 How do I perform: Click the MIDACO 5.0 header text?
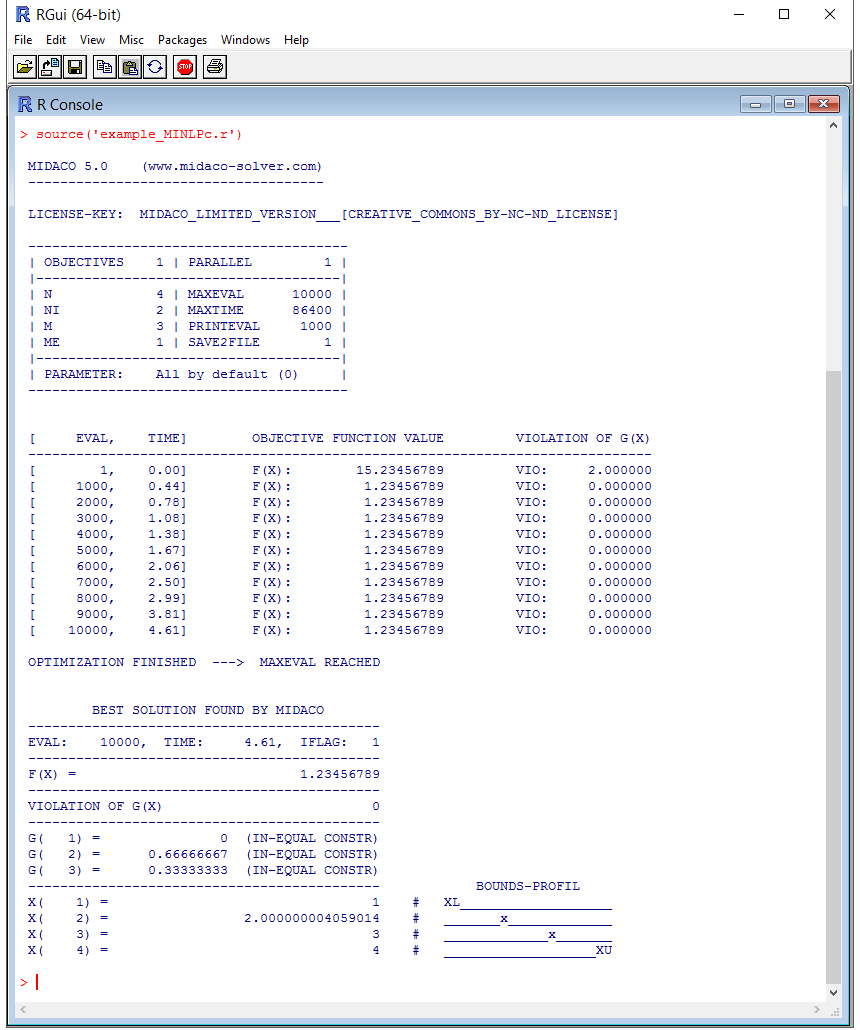[68, 166]
